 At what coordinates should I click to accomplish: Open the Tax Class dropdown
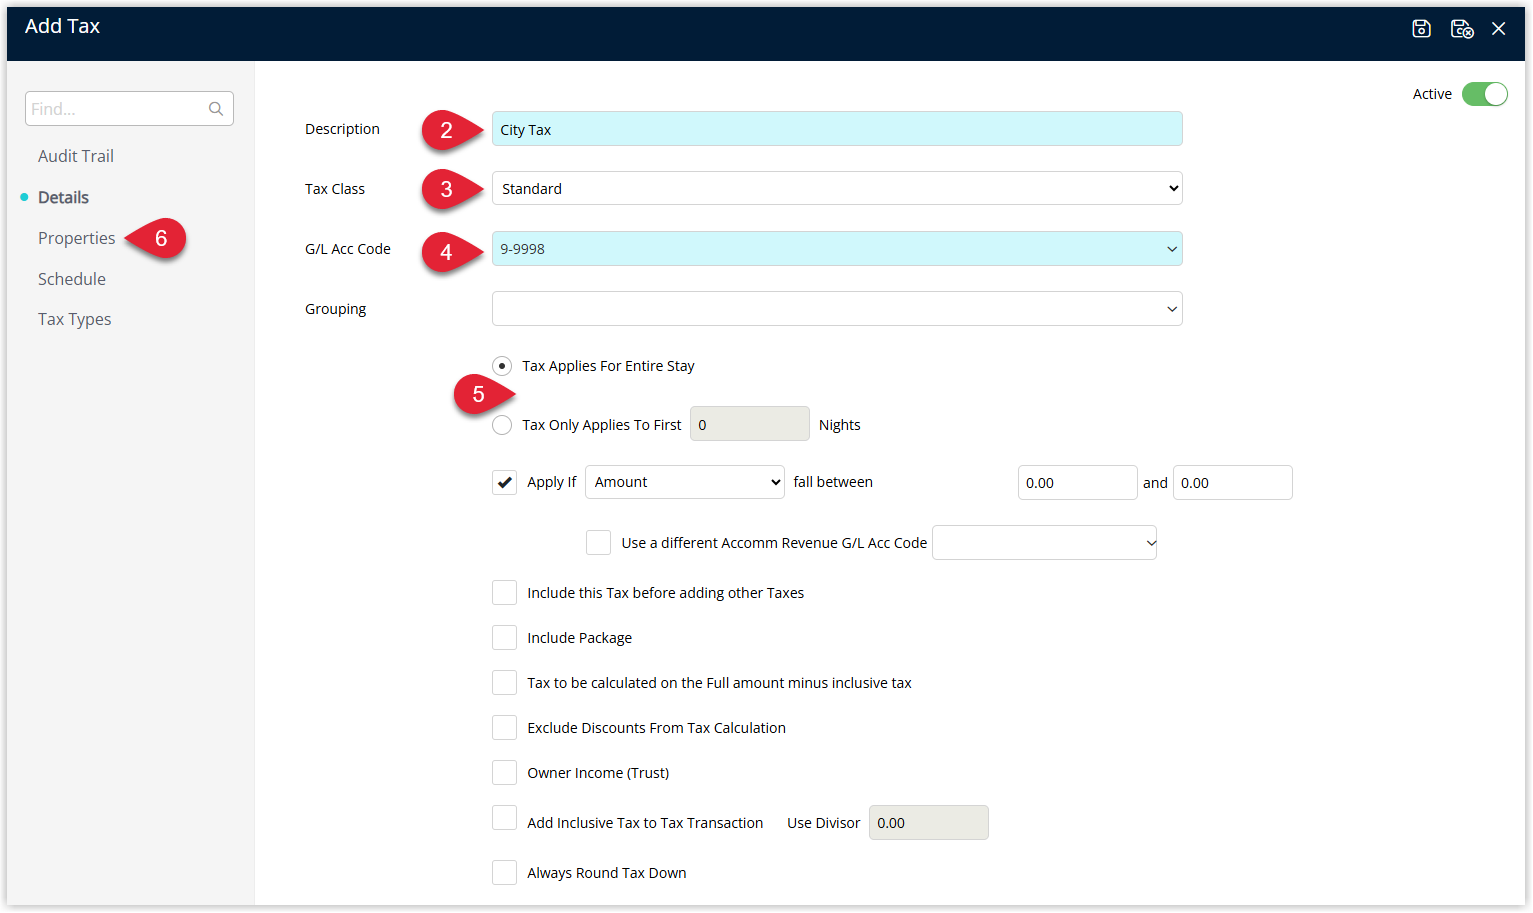click(837, 188)
